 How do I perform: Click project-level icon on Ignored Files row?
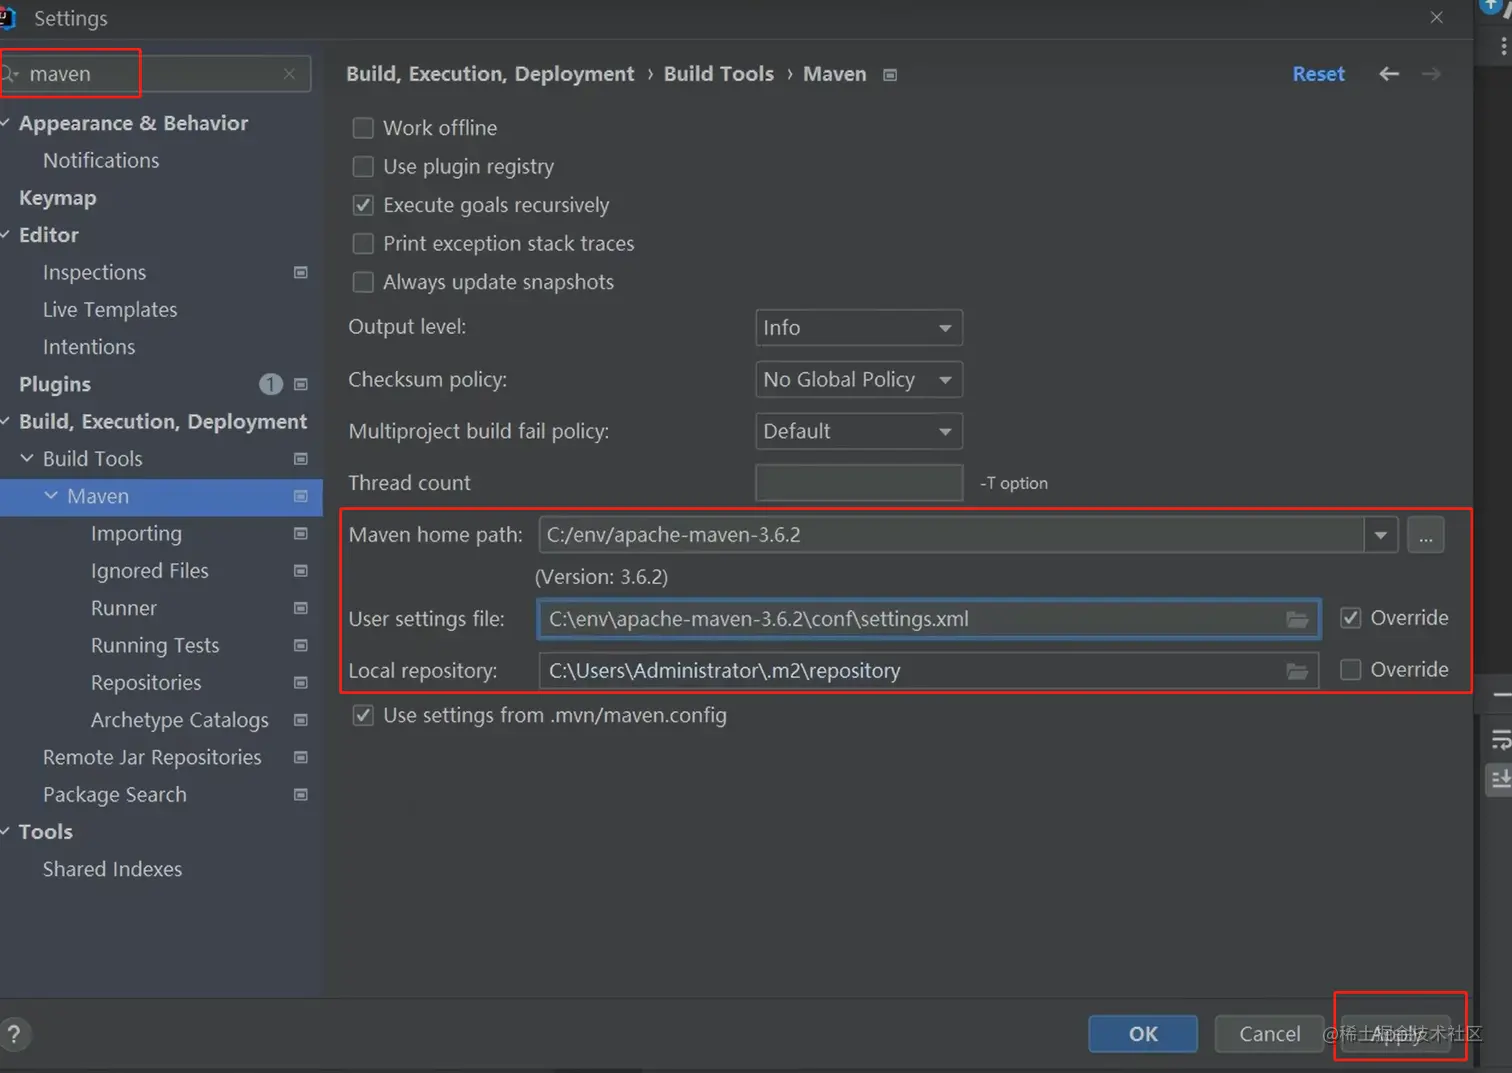coord(300,571)
